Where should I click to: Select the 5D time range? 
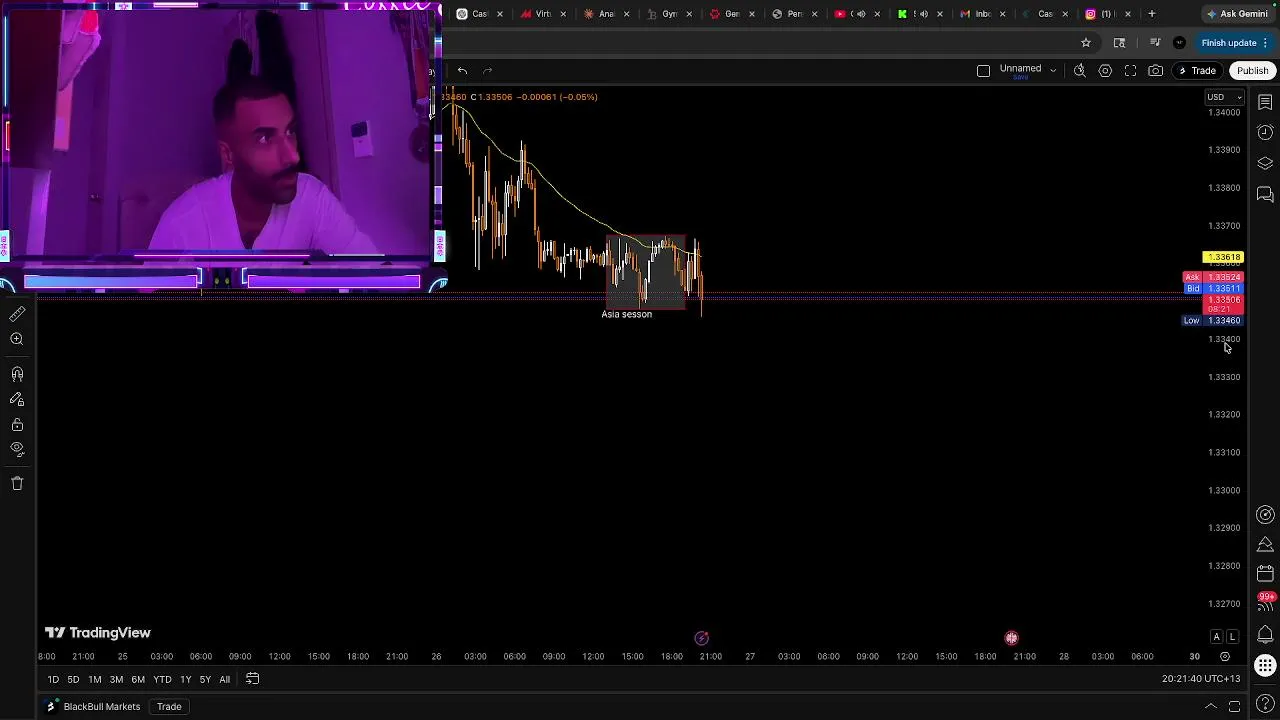[x=73, y=680]
